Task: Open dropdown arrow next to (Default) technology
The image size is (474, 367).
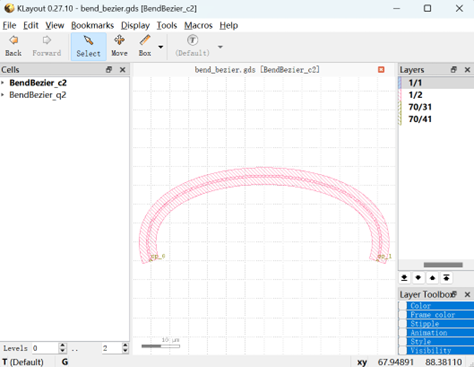Action: click(x=220, y=47)
